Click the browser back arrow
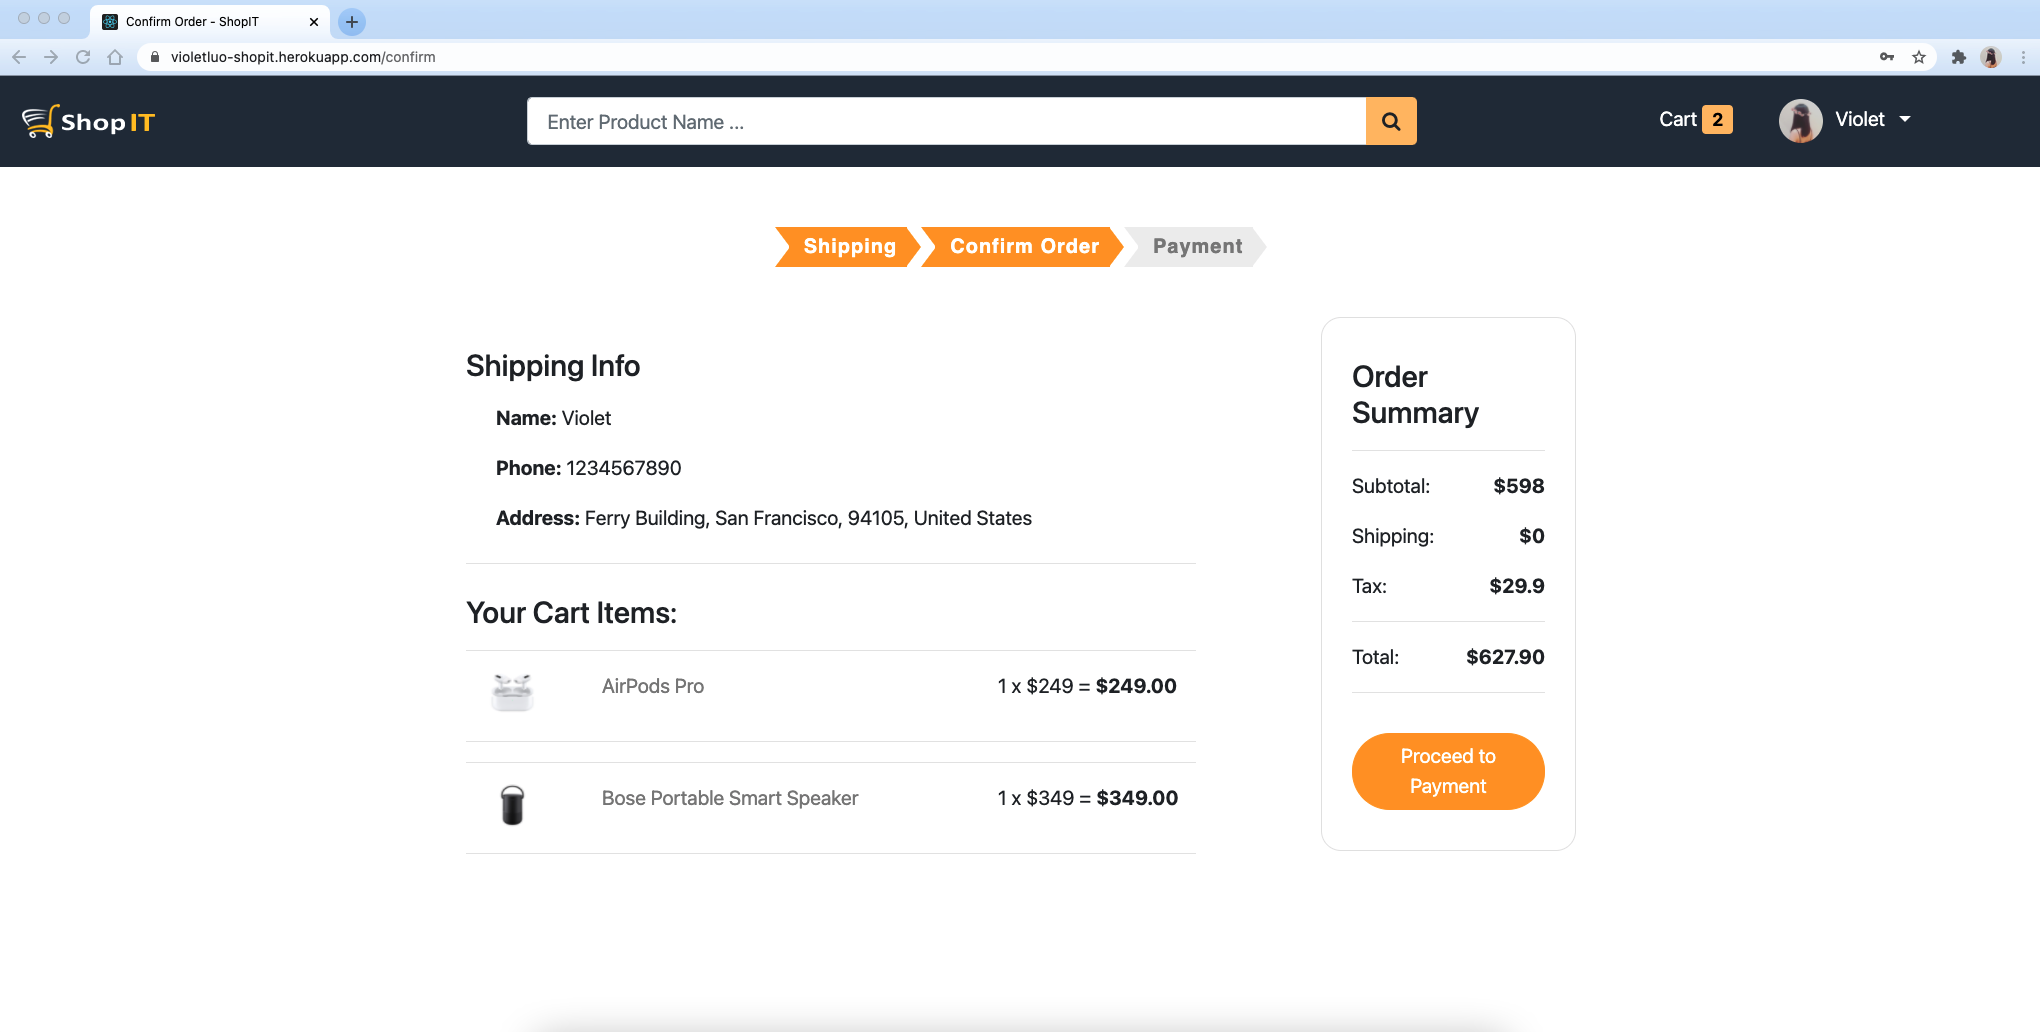This screenshot has width=2040, height=1032. [19, 57]
